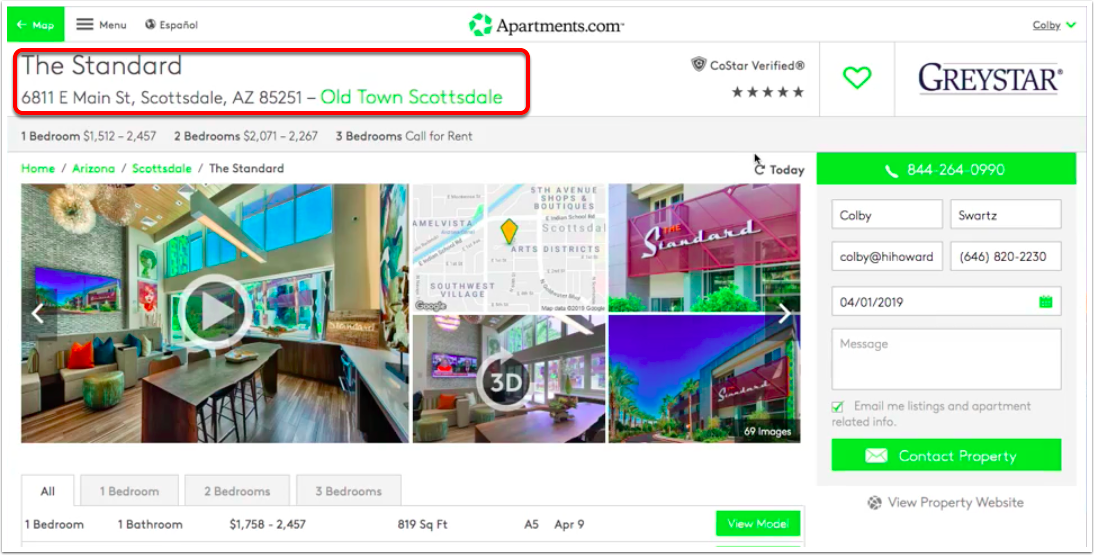Go back to Map view

point(36,24)
